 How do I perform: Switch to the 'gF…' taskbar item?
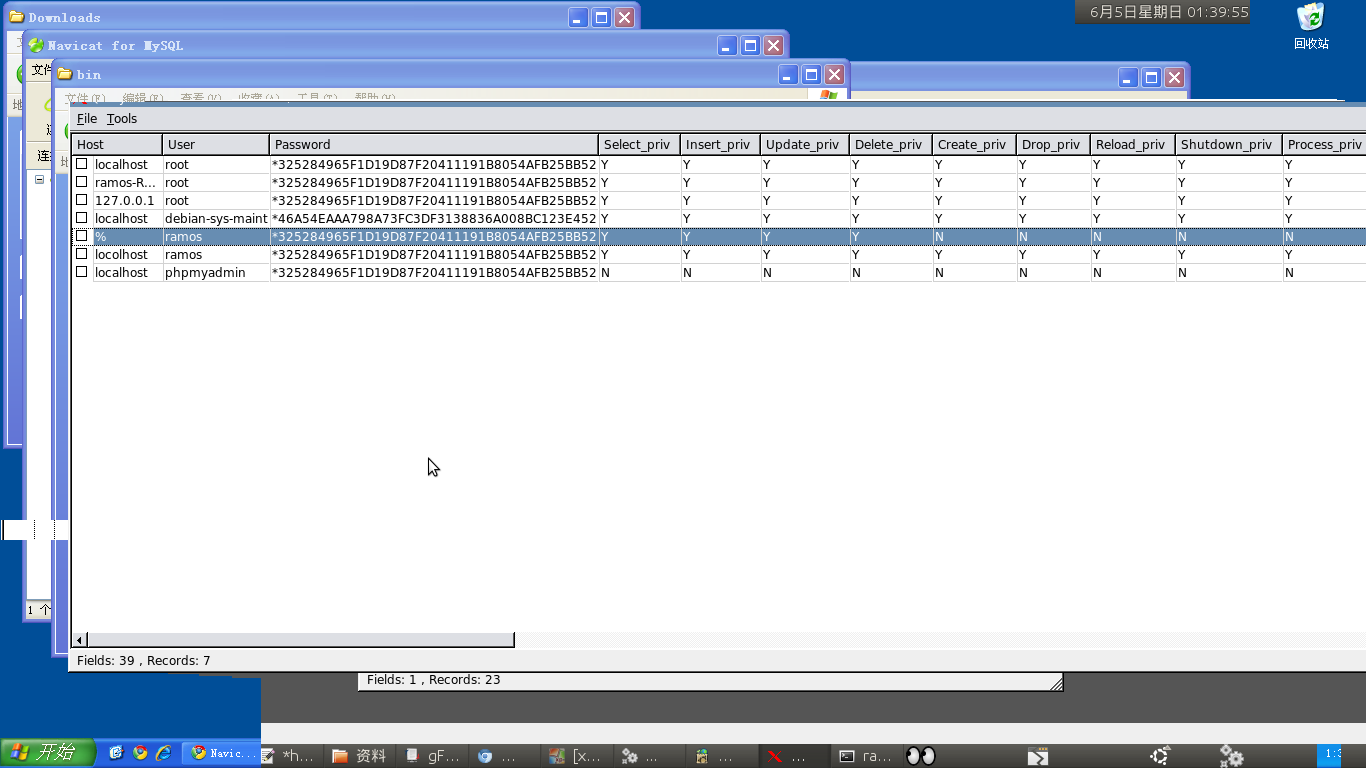pos(433,756)
